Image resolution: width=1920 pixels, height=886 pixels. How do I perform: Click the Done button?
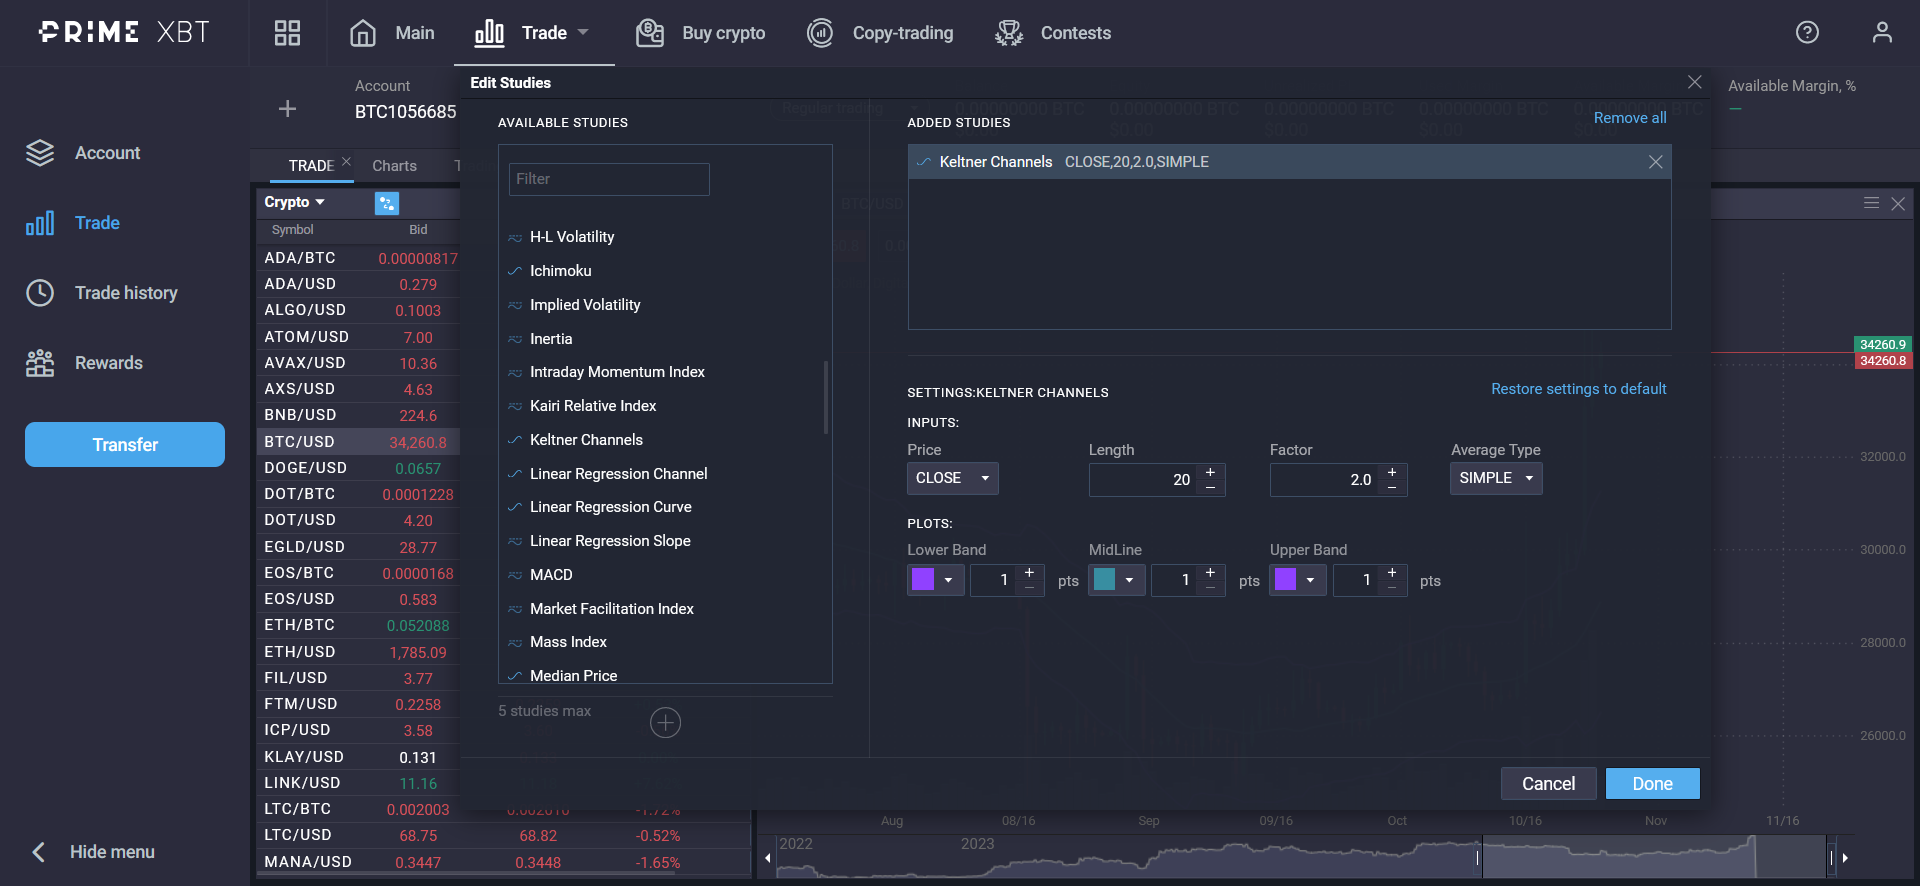point(1652,784)
